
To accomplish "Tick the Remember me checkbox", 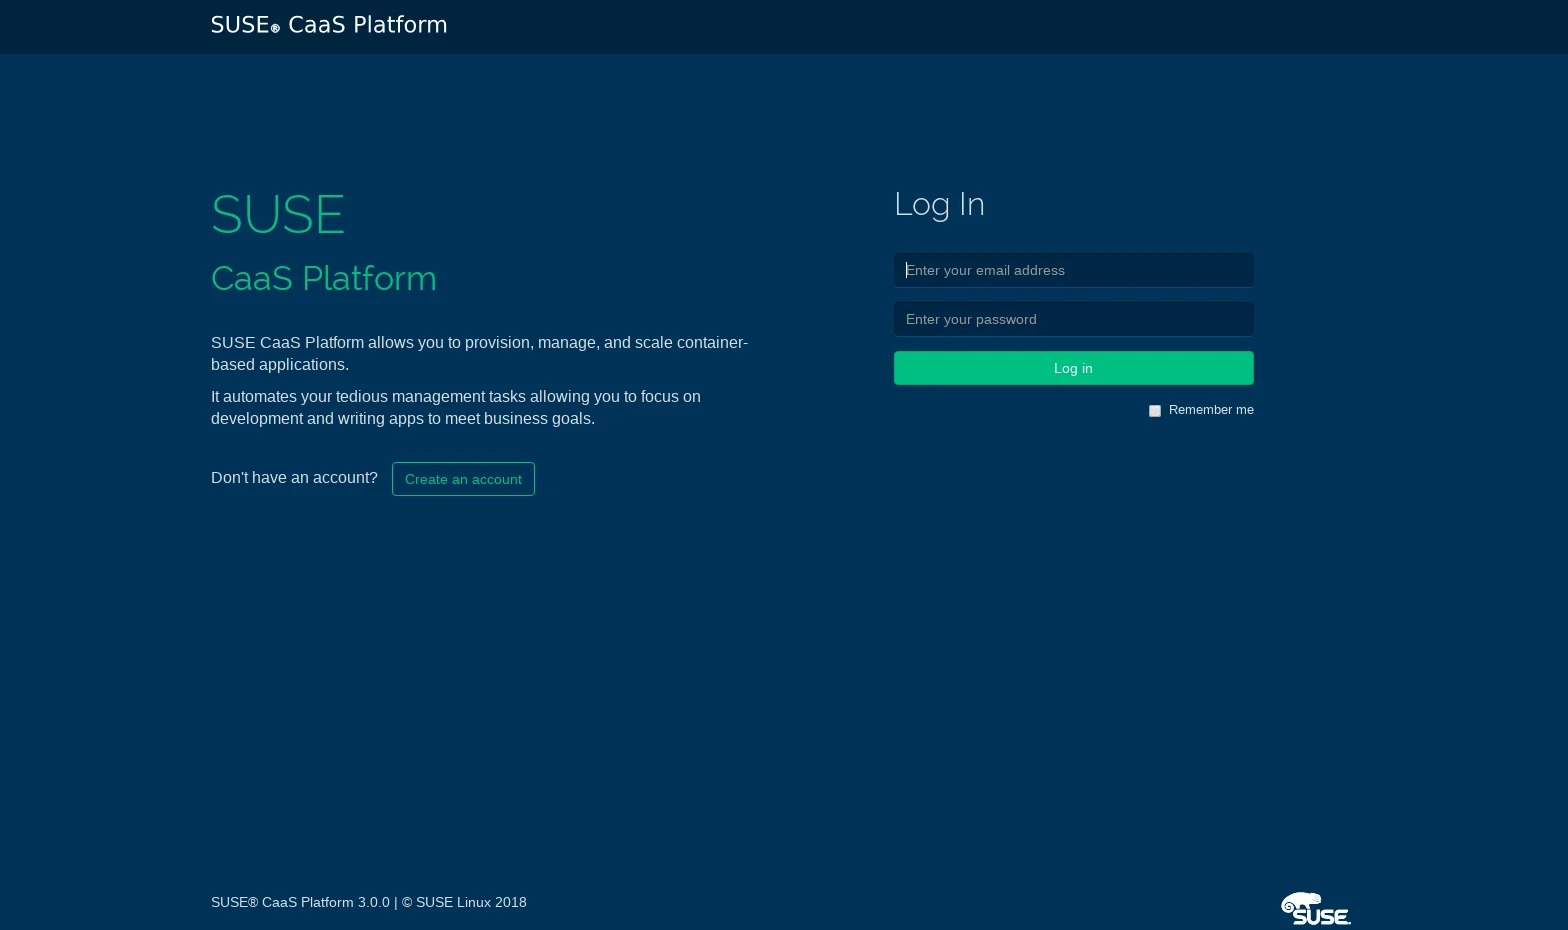I will click(1155, 411).
